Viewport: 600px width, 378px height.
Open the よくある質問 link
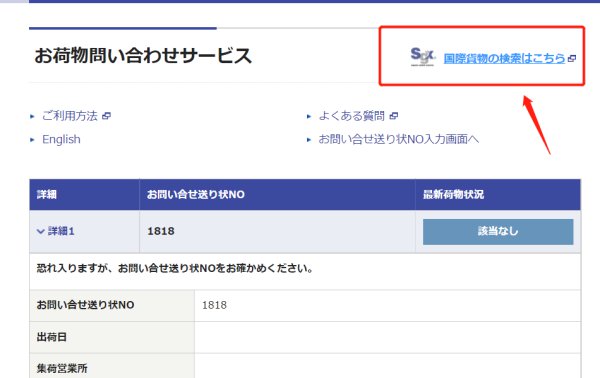(352, 116)
